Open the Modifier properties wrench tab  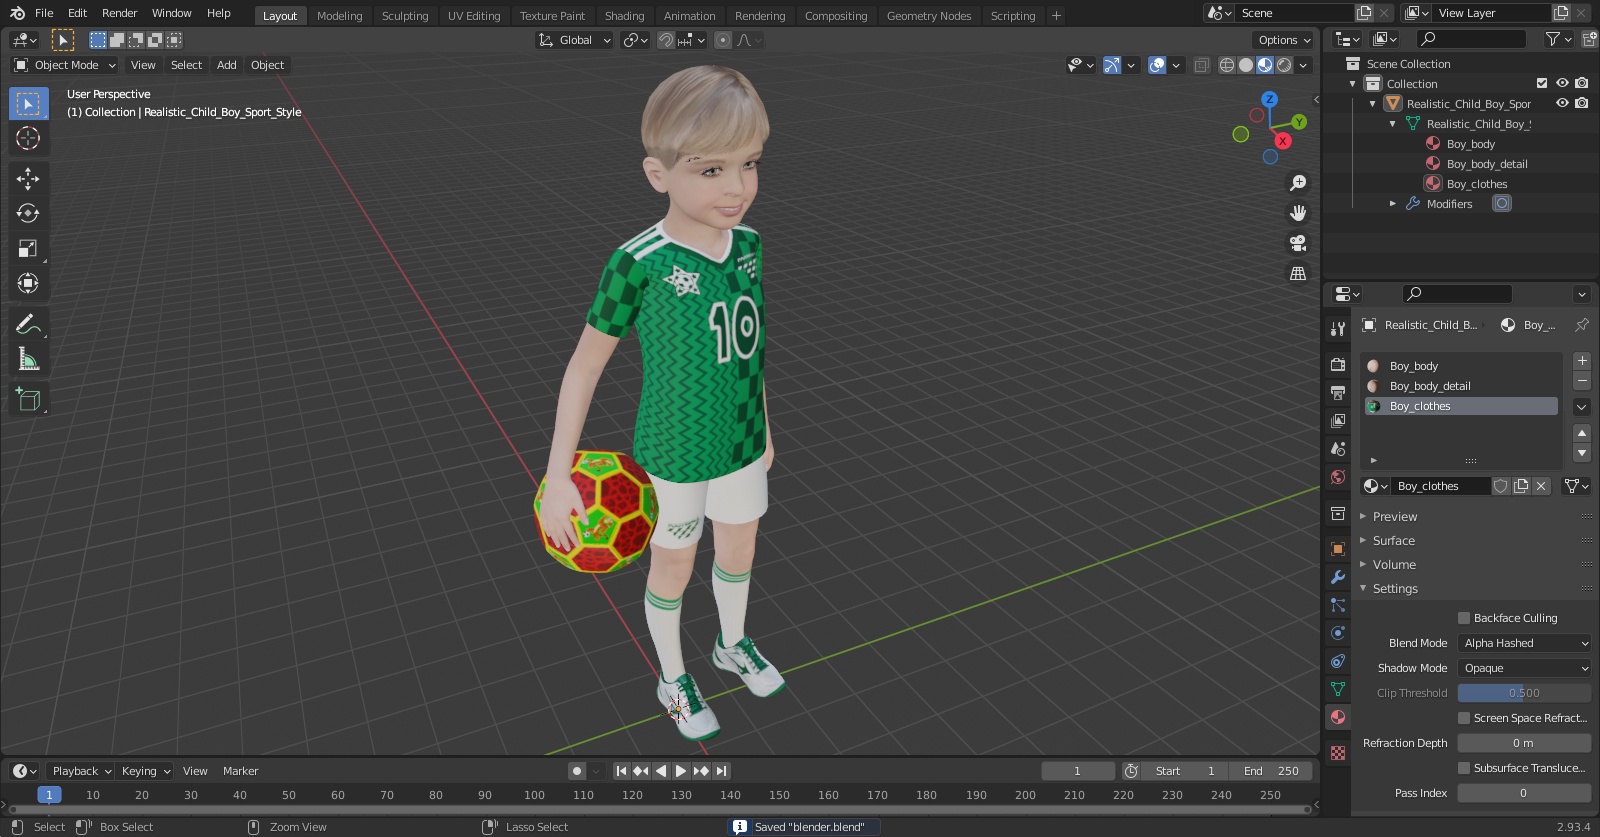click(x=1337, y=577)
